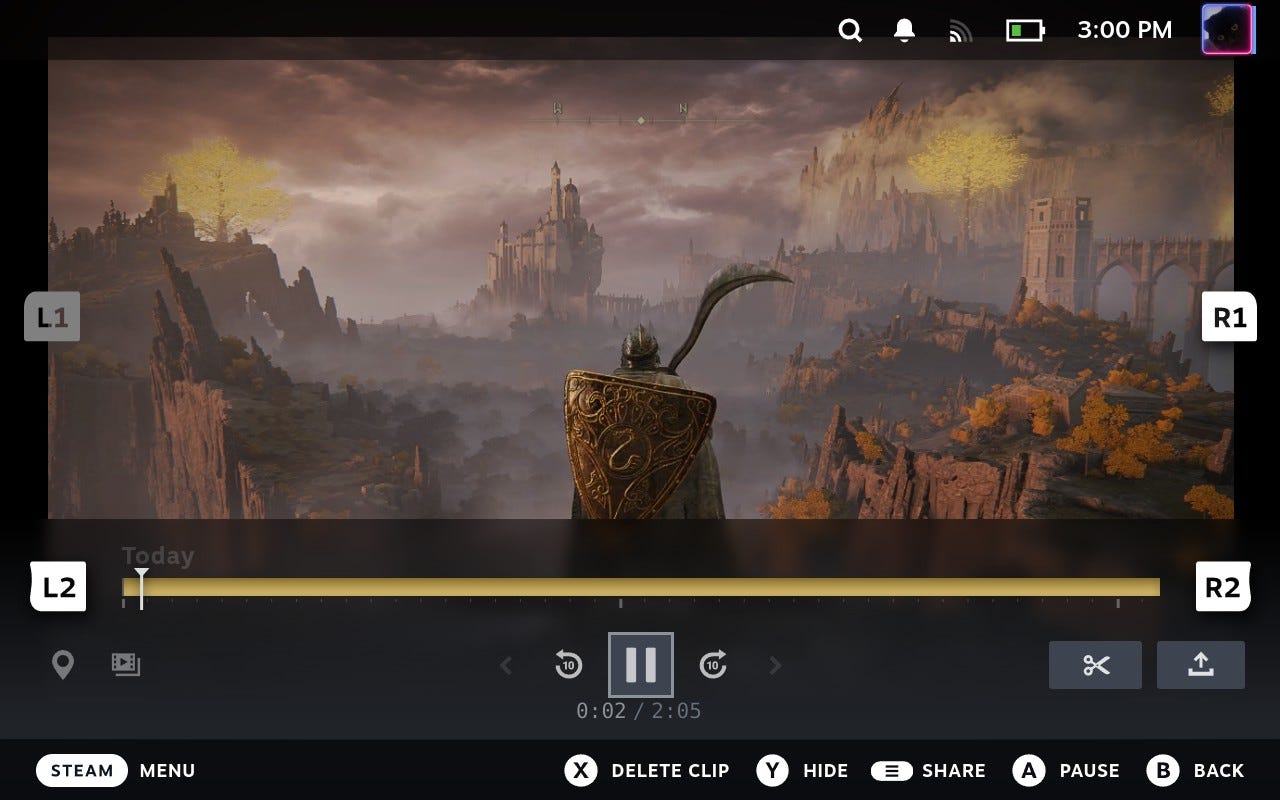This screenshot has width=1280, height=800.
Task: Click the R2 trigger hint
Action: (x=1223, y=587)
